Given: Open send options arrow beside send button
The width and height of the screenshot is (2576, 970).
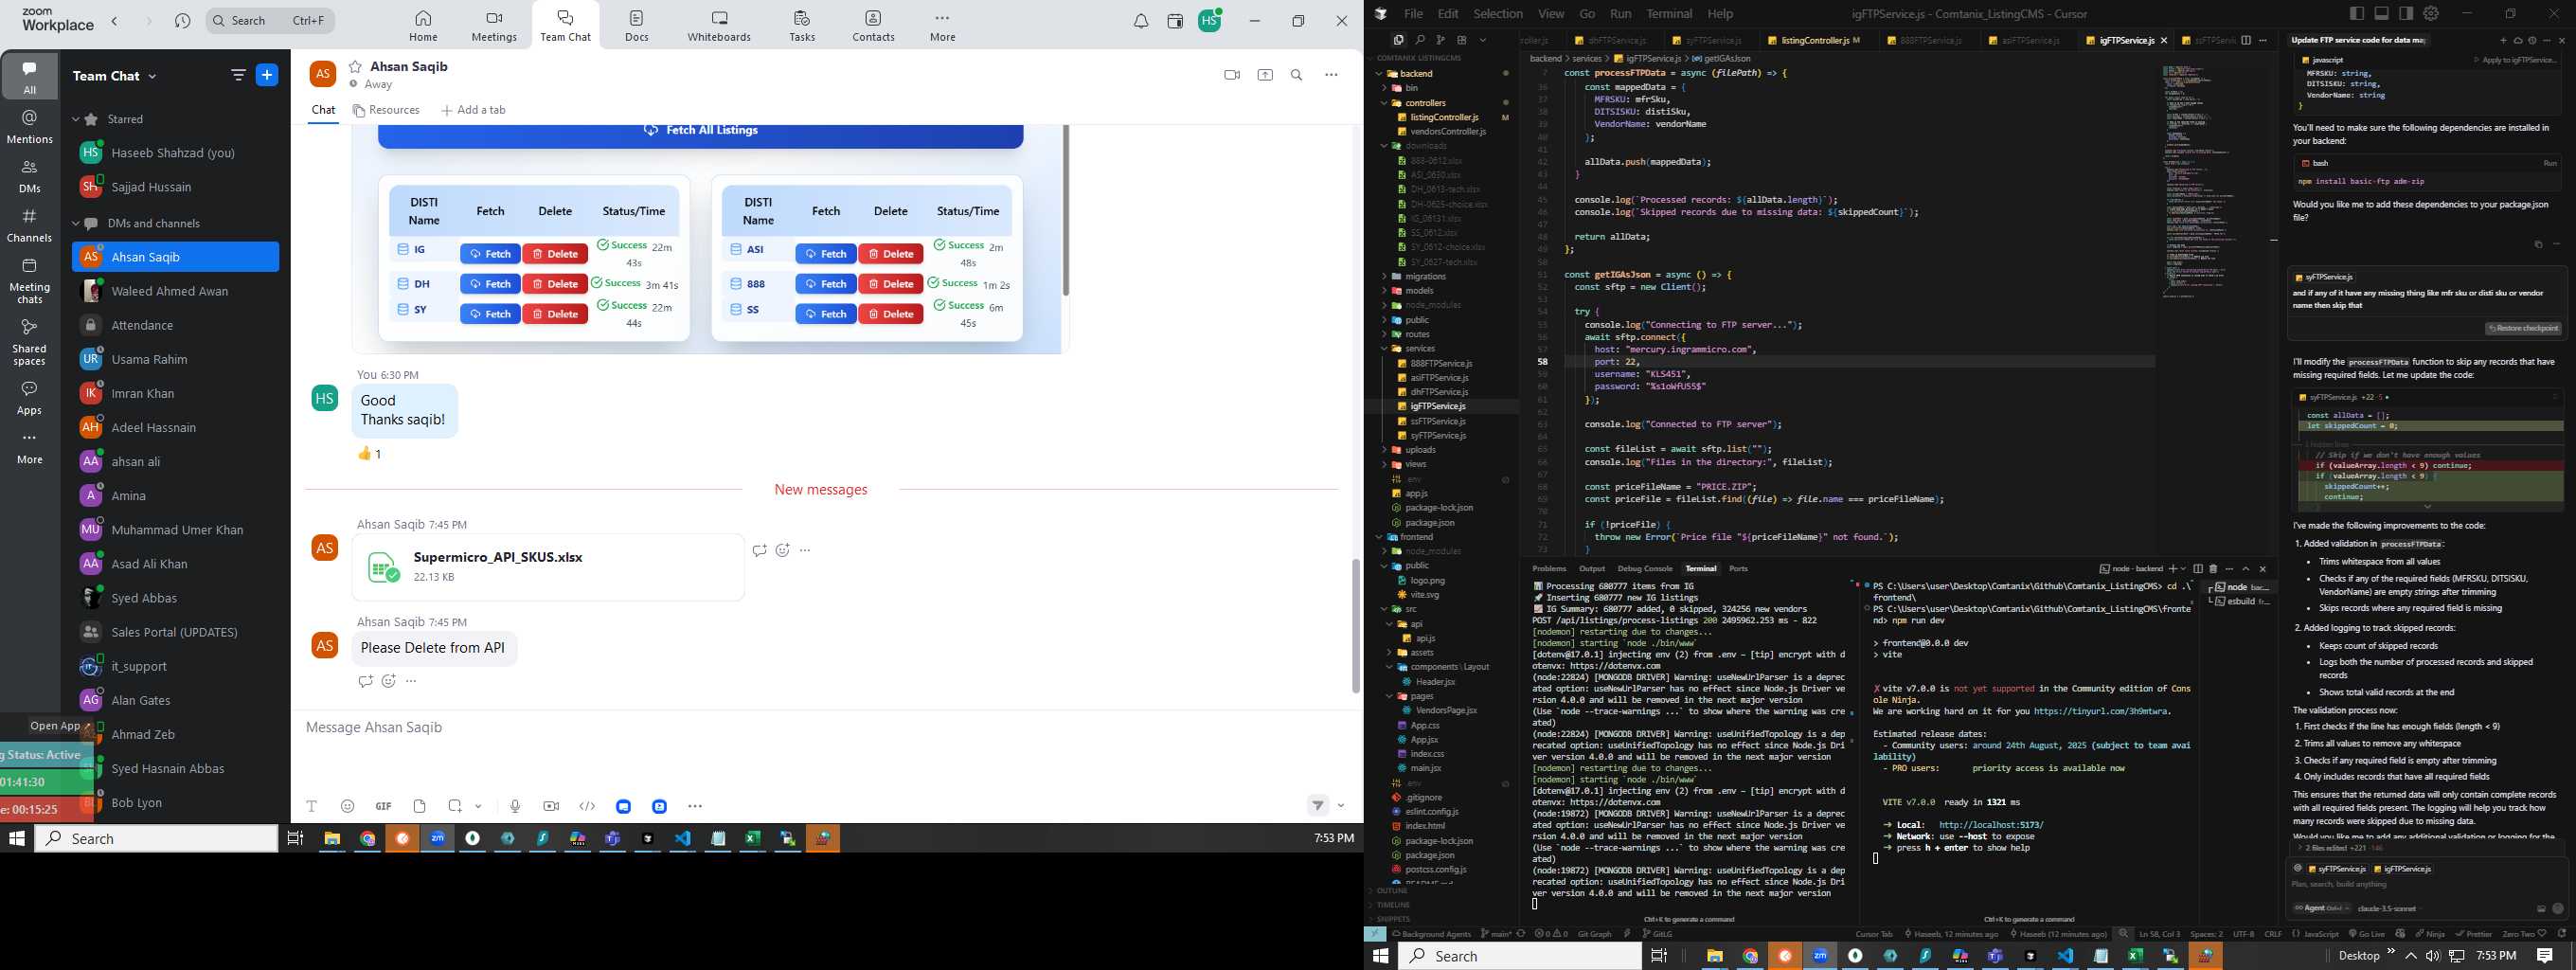Looking at the screenshot, I should coord(1341,806).
